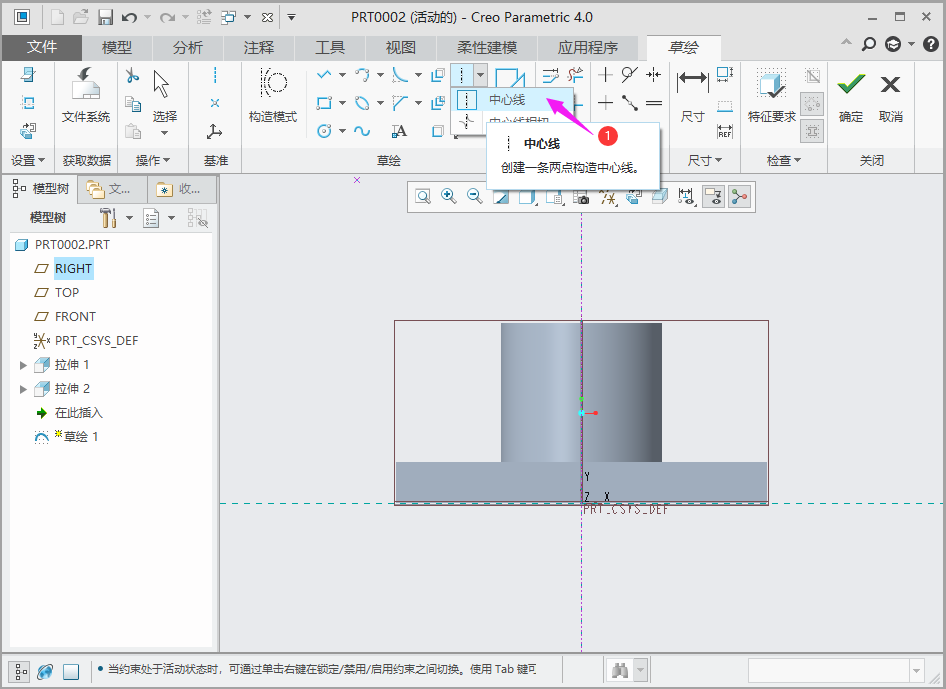Click the zoom in magnifier icon
This screenshot has height=689, width=946.
point(449,198)
